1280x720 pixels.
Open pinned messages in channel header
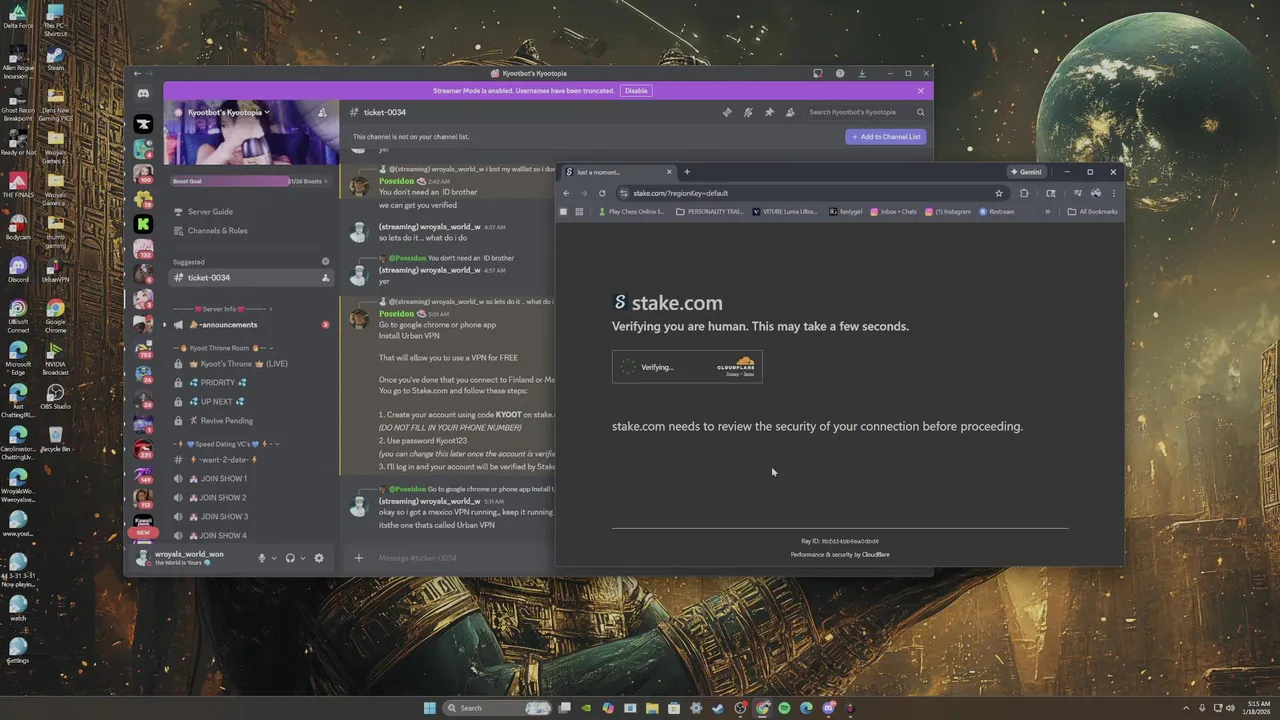click(769, 112)
